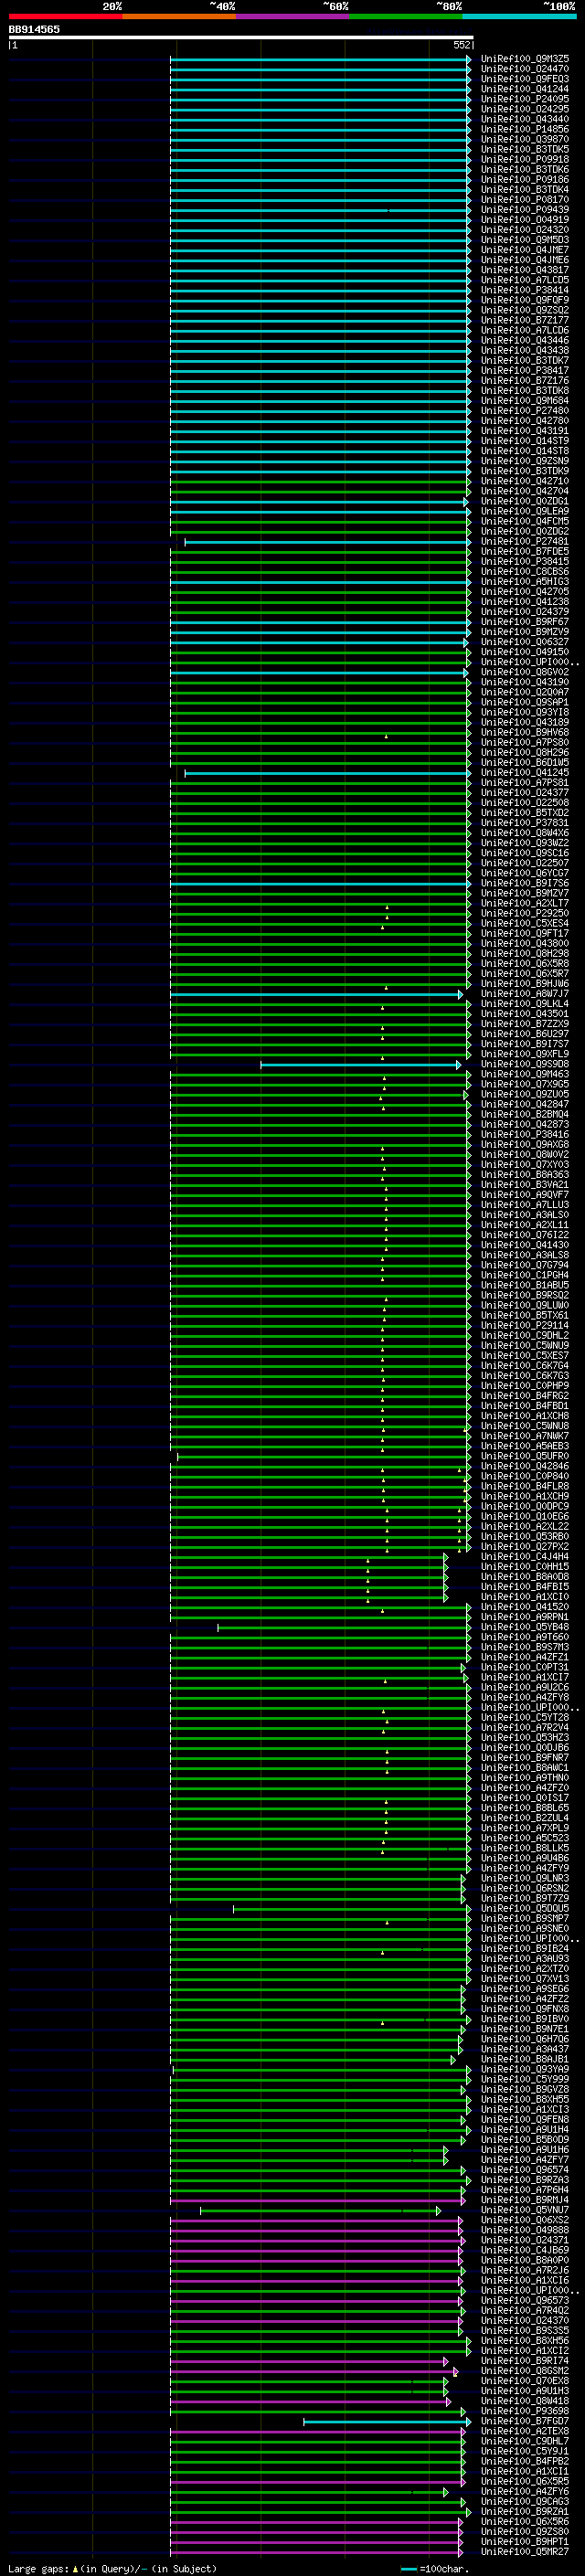Click the query end position 552
The image size is (585, 2576).
462,45
